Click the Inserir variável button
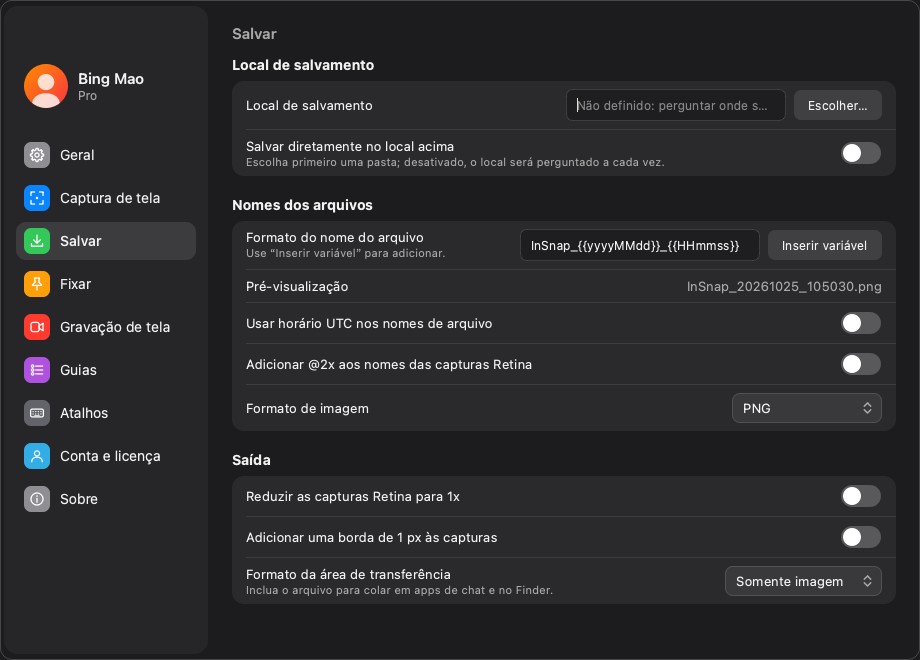920x660 pixels. 824,246
